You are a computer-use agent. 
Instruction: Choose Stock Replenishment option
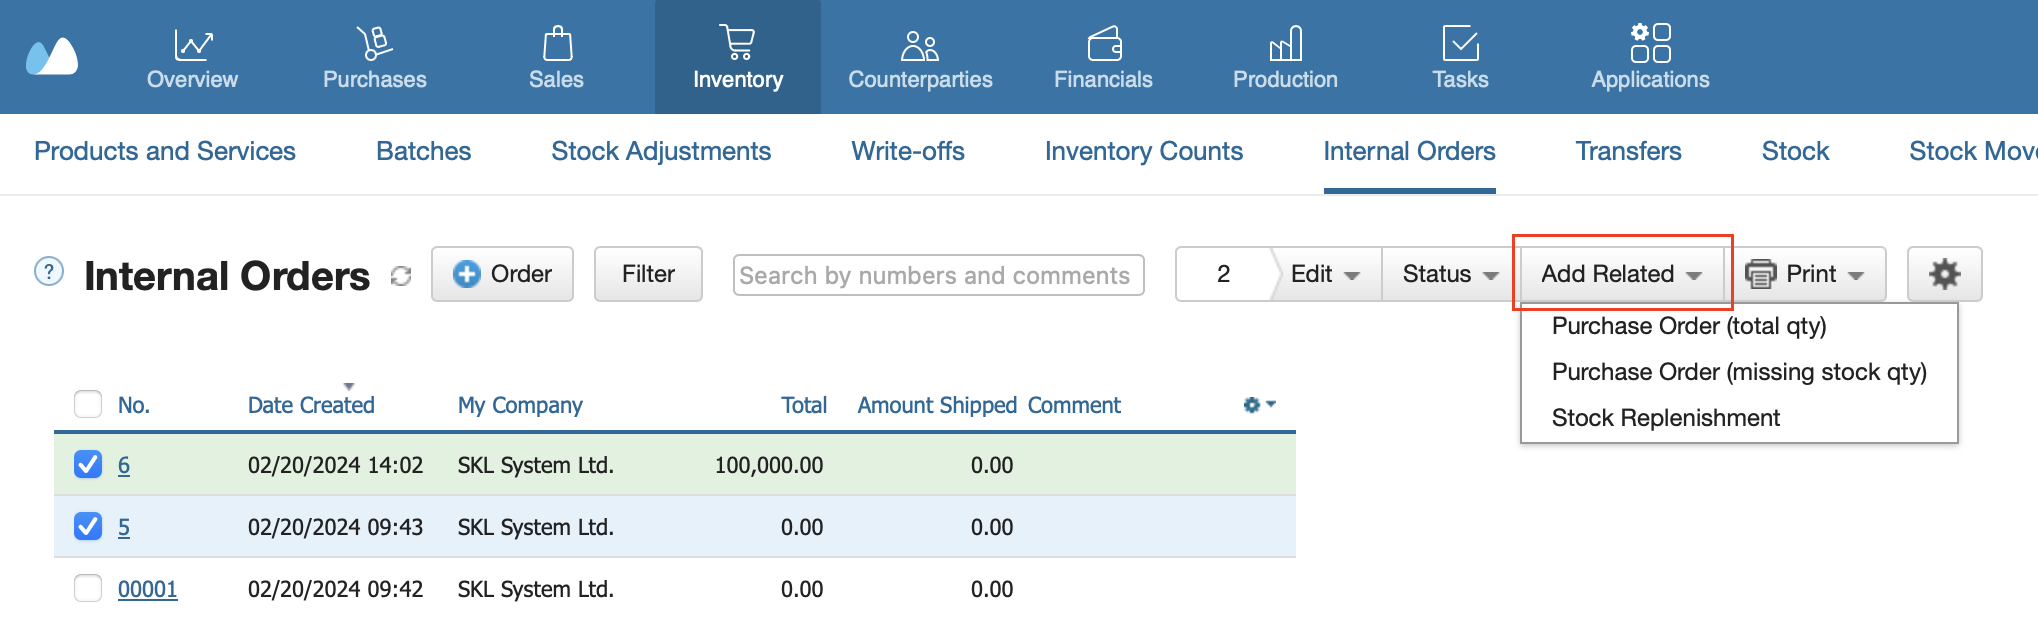pyautogui.click(x=1665, y=418)
